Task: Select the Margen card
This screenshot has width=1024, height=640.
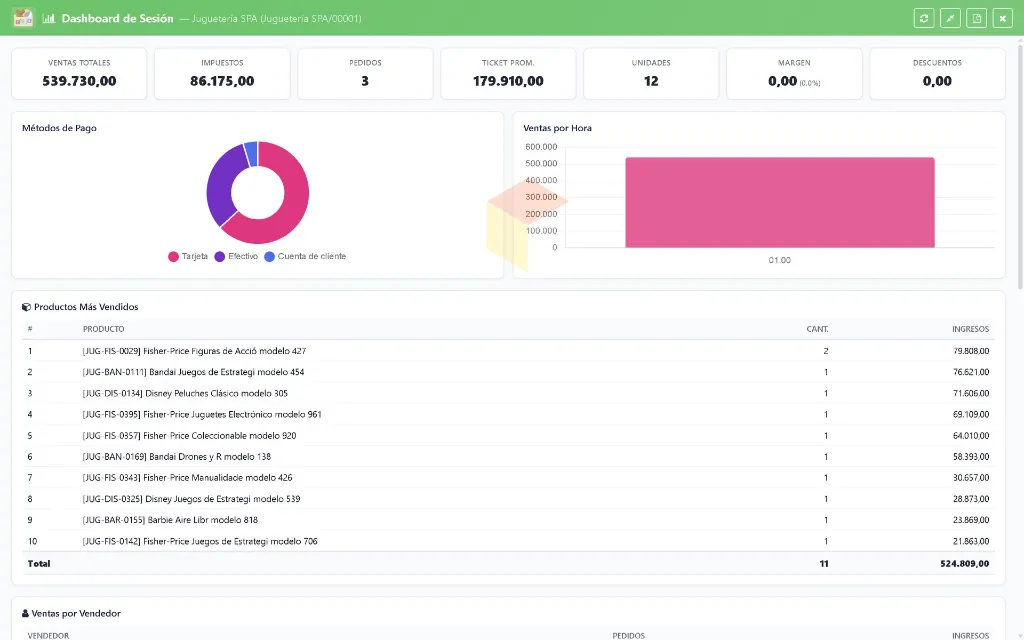Action: pyautogui.click(x=794, y=74)
